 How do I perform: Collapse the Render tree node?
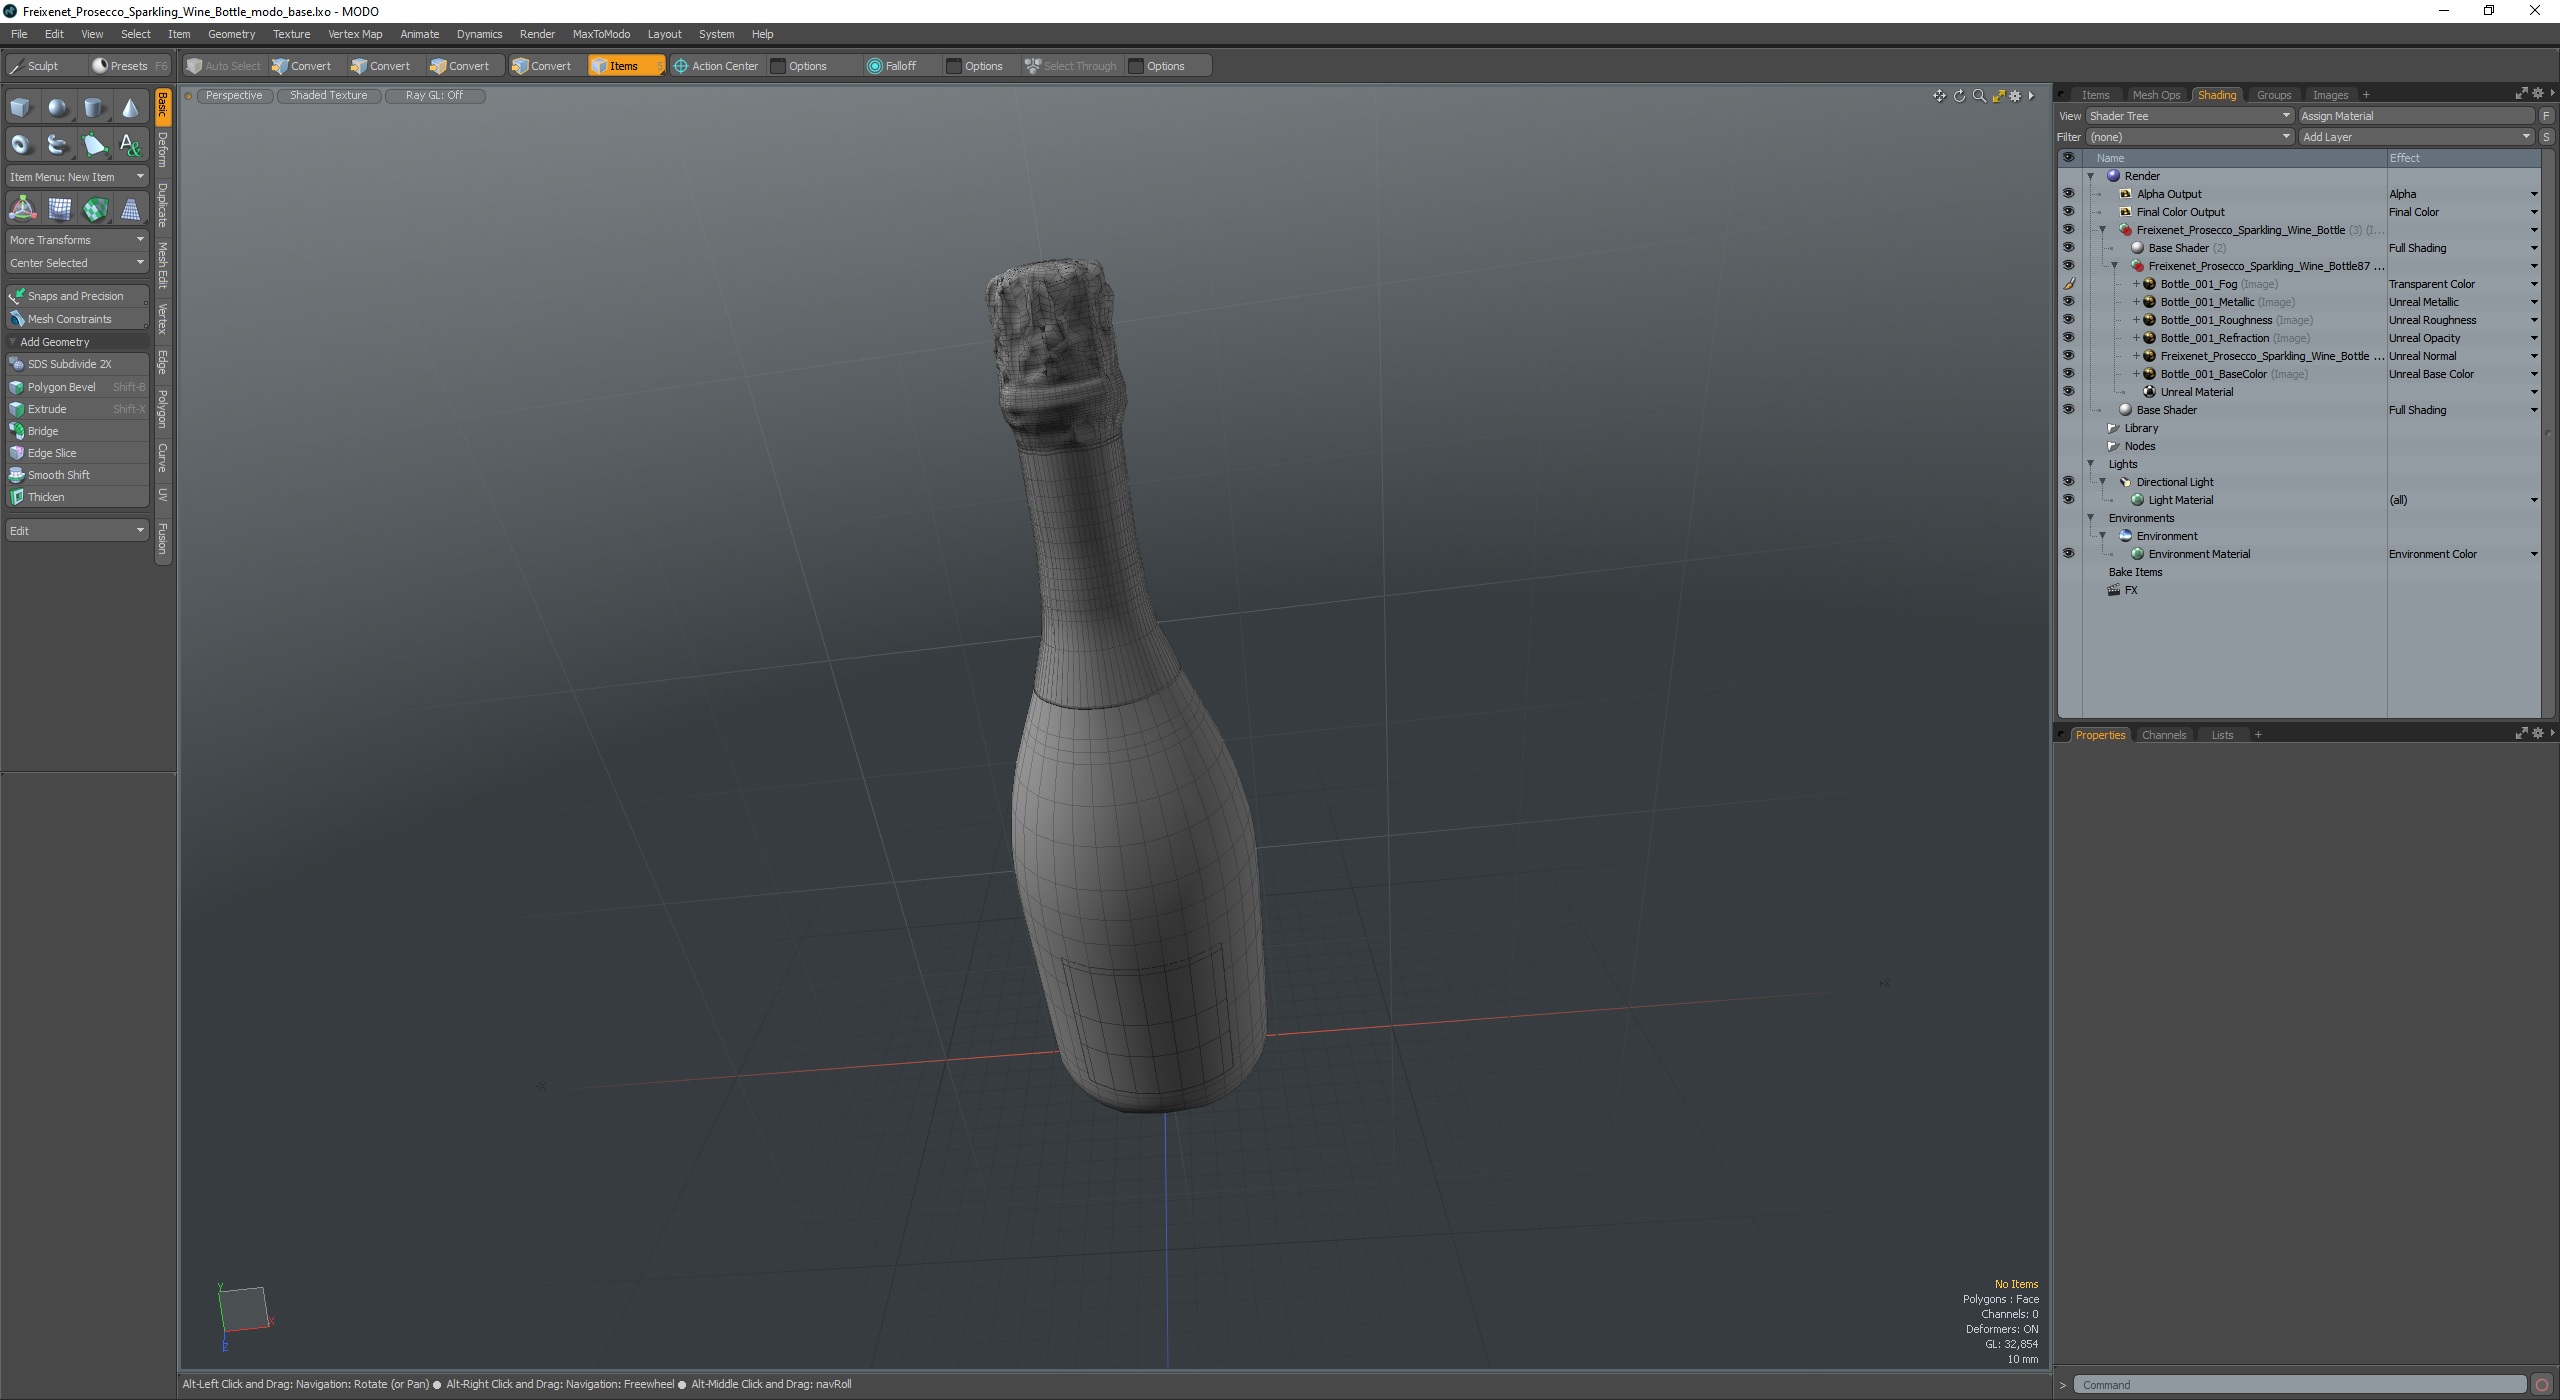pos(2090,176)
